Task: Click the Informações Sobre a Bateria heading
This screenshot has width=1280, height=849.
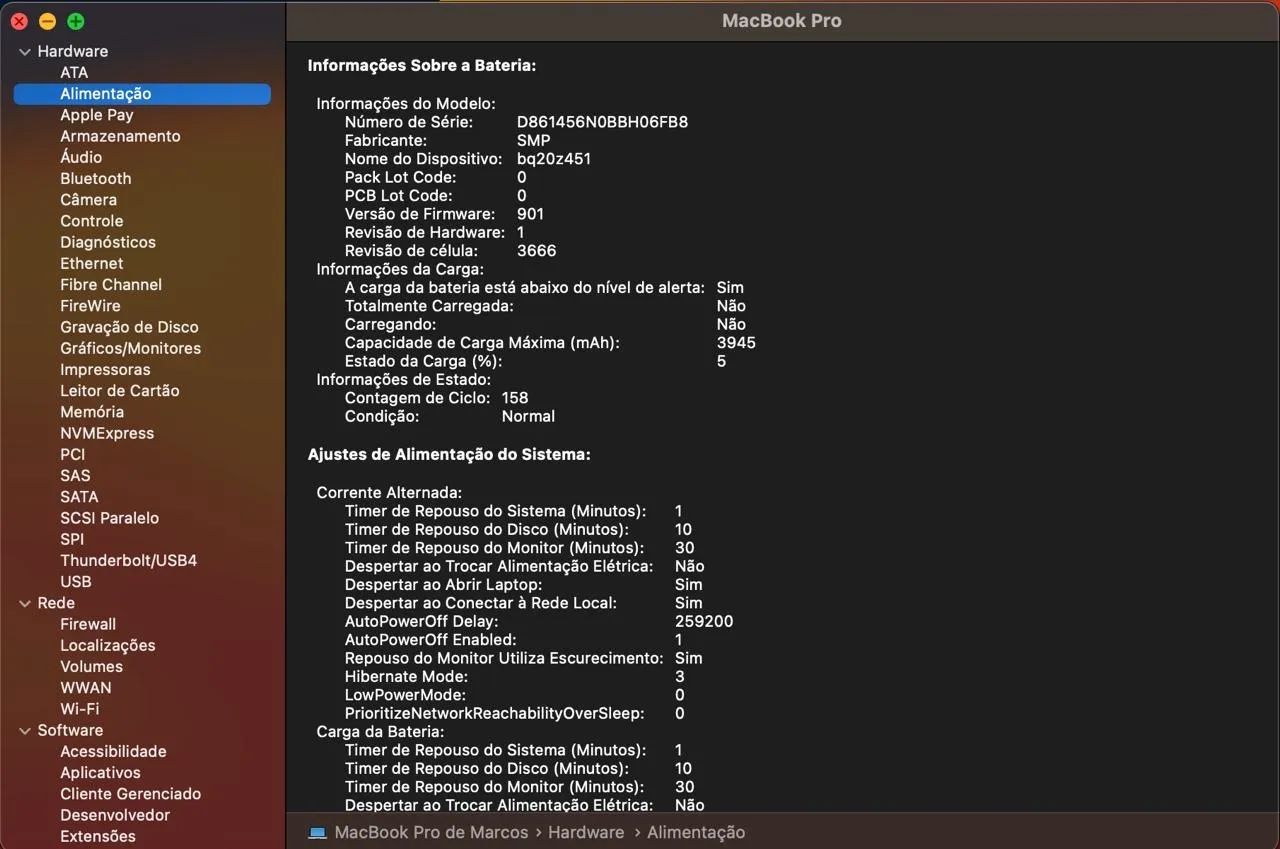Action: 422,66
